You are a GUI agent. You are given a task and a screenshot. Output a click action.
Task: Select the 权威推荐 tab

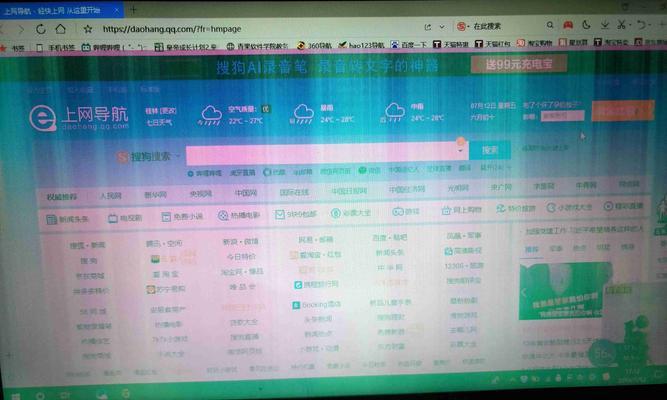pos(62,197)
